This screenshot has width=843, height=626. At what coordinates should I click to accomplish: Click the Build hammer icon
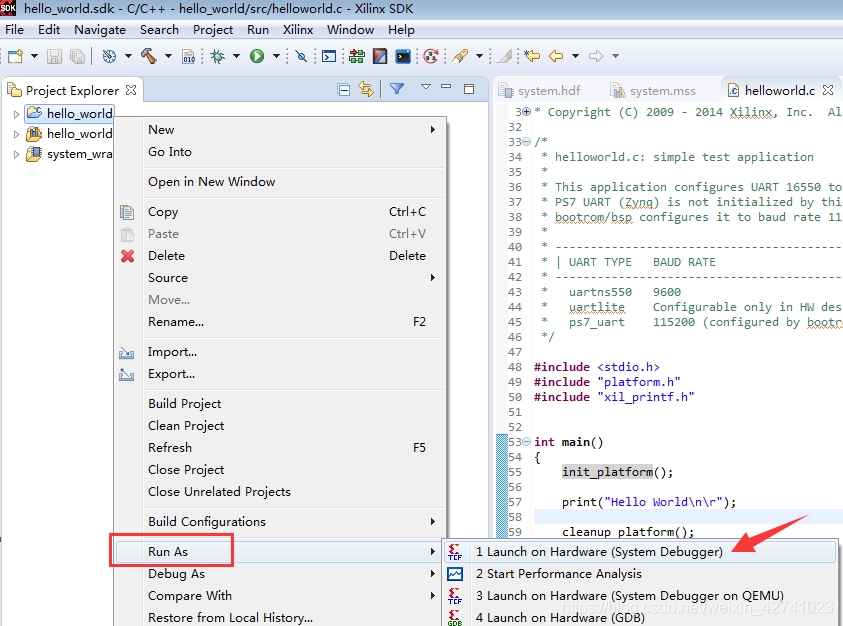pyautogui.click(x=149, y=56)
